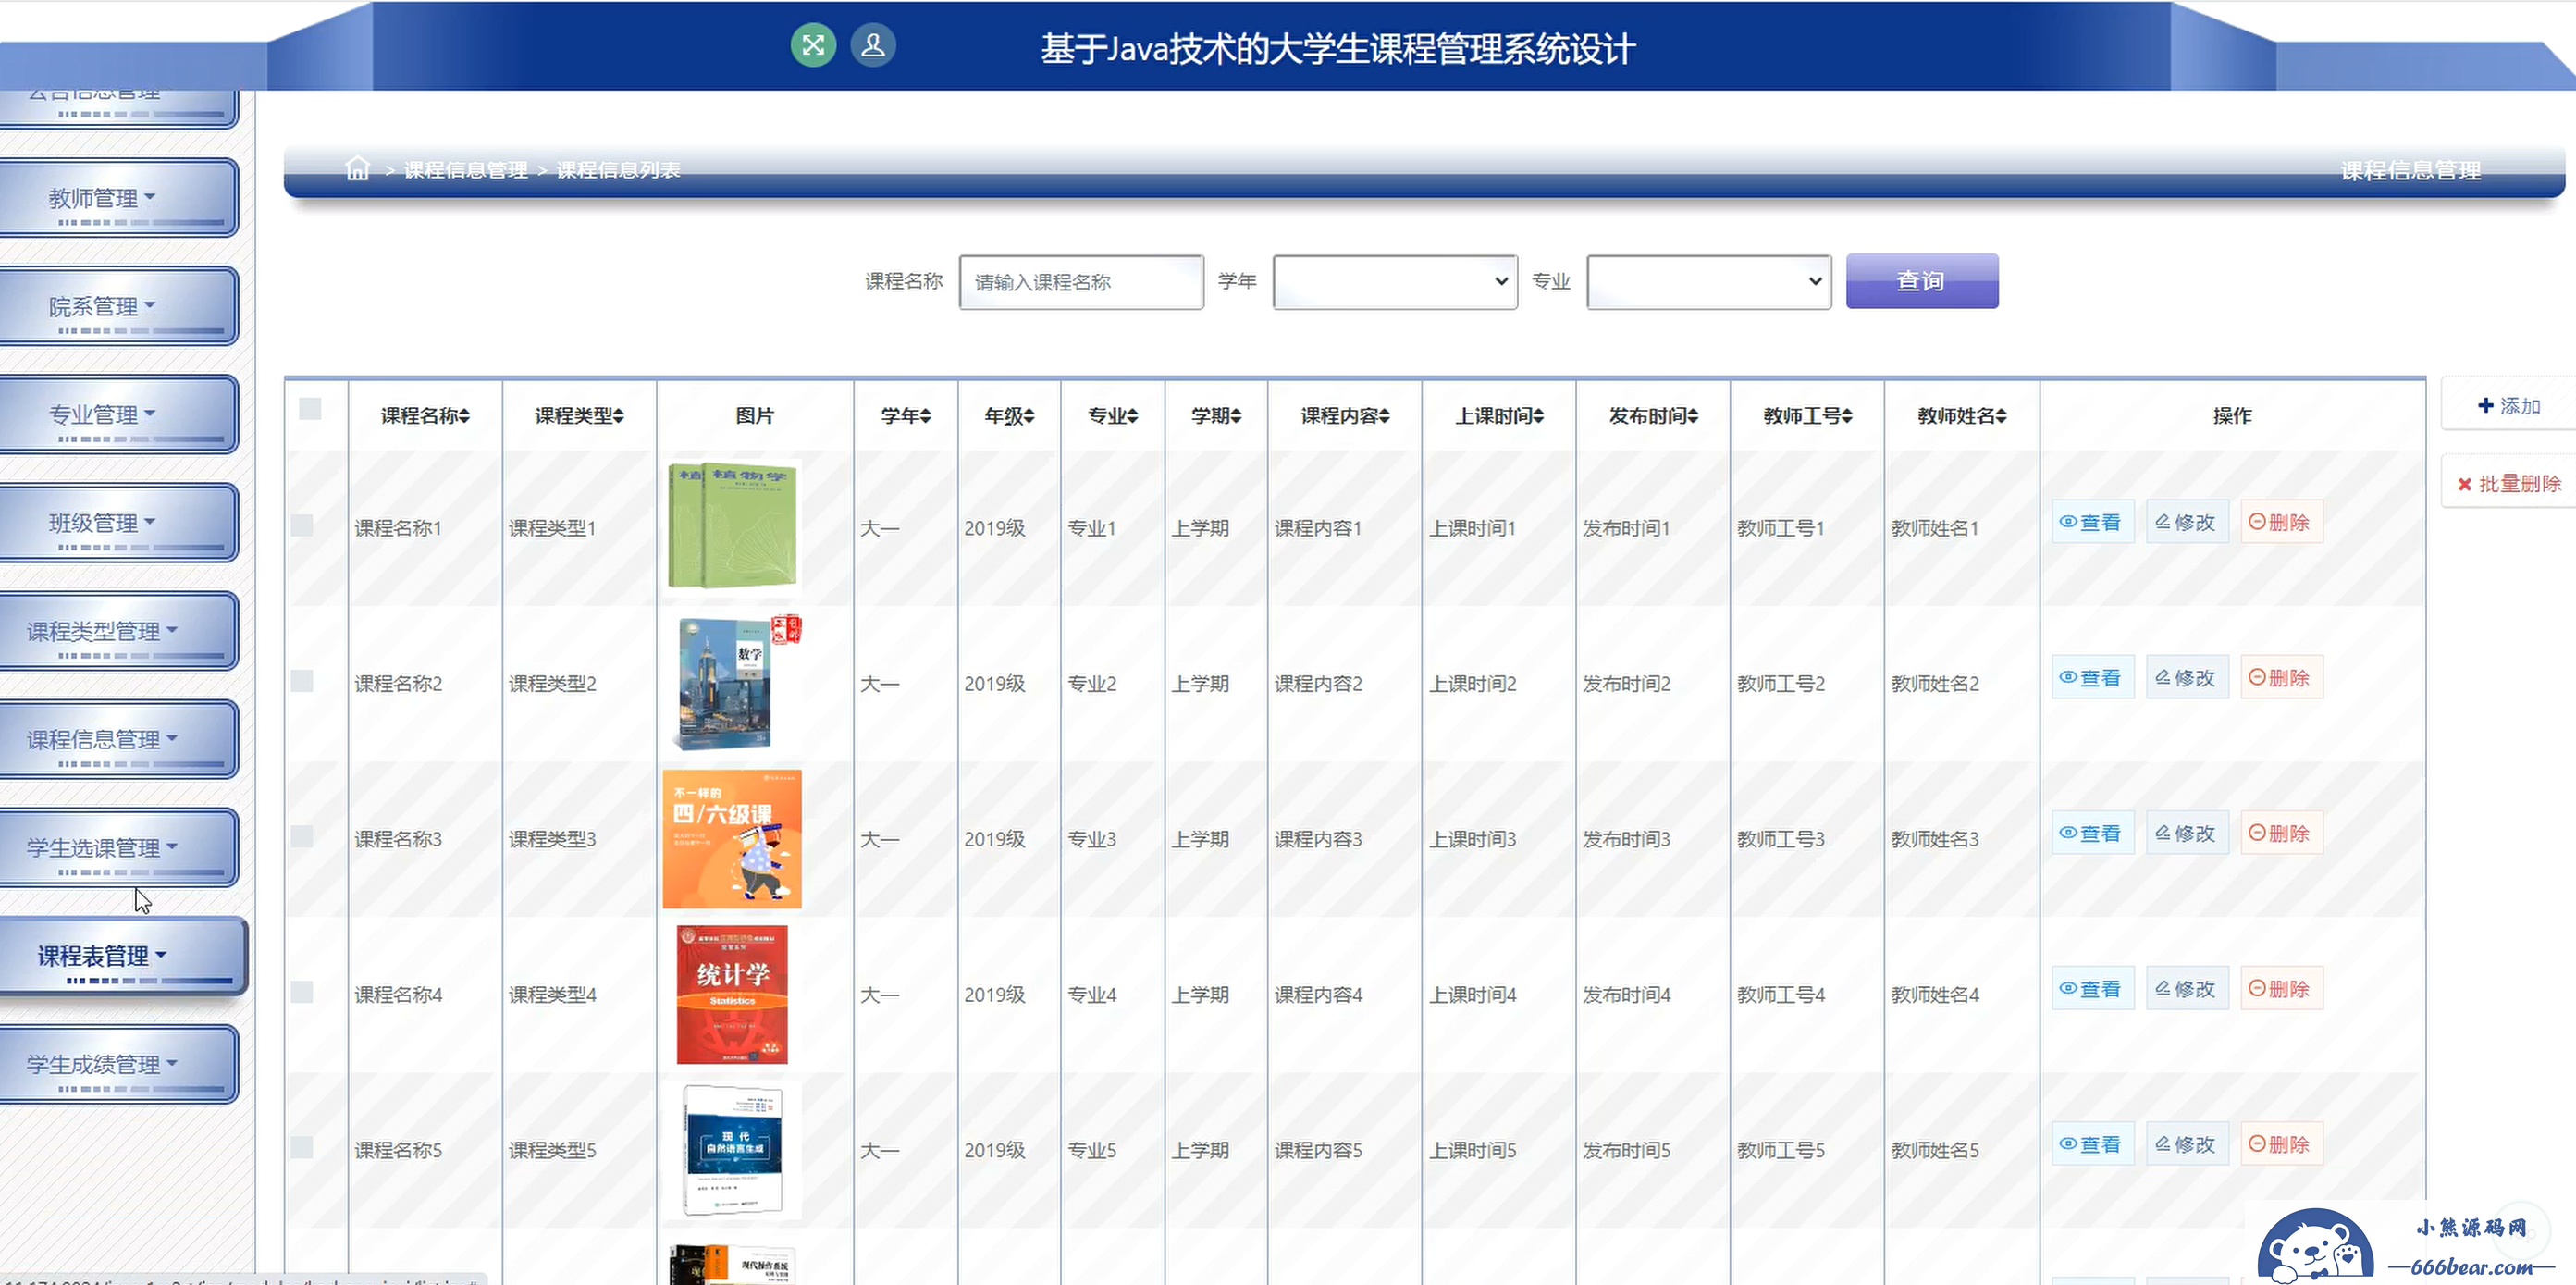Click the 批量删除 batch delete button
Image resolution: width=2576 pixels, height=1285 pixels.
click(2508, 483)
